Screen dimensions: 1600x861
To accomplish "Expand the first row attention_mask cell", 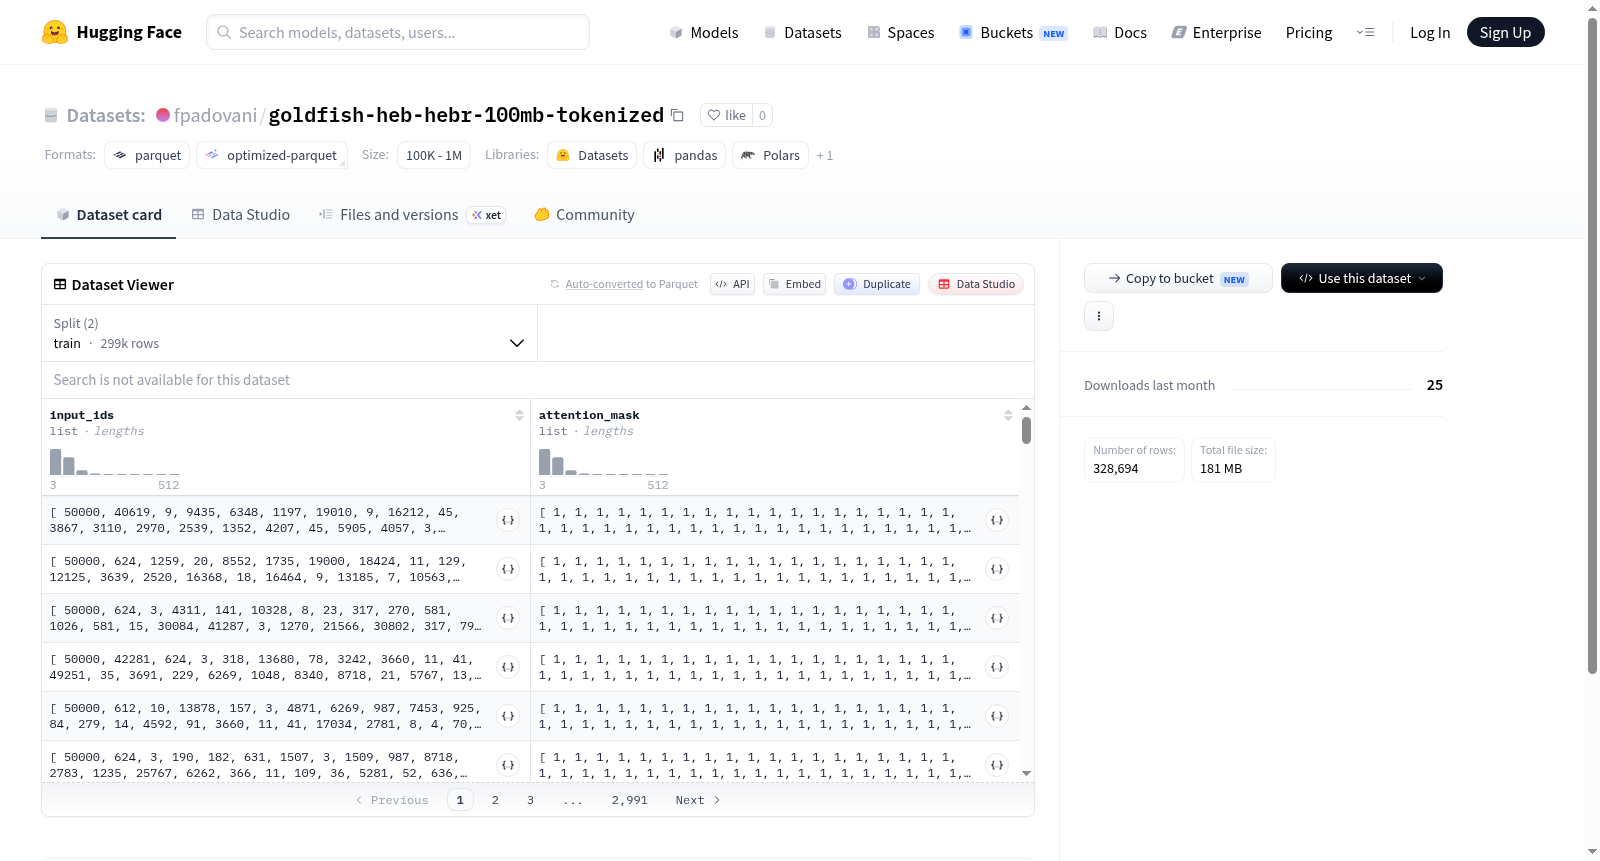I will pyautogui.click(x=997, y=520).
